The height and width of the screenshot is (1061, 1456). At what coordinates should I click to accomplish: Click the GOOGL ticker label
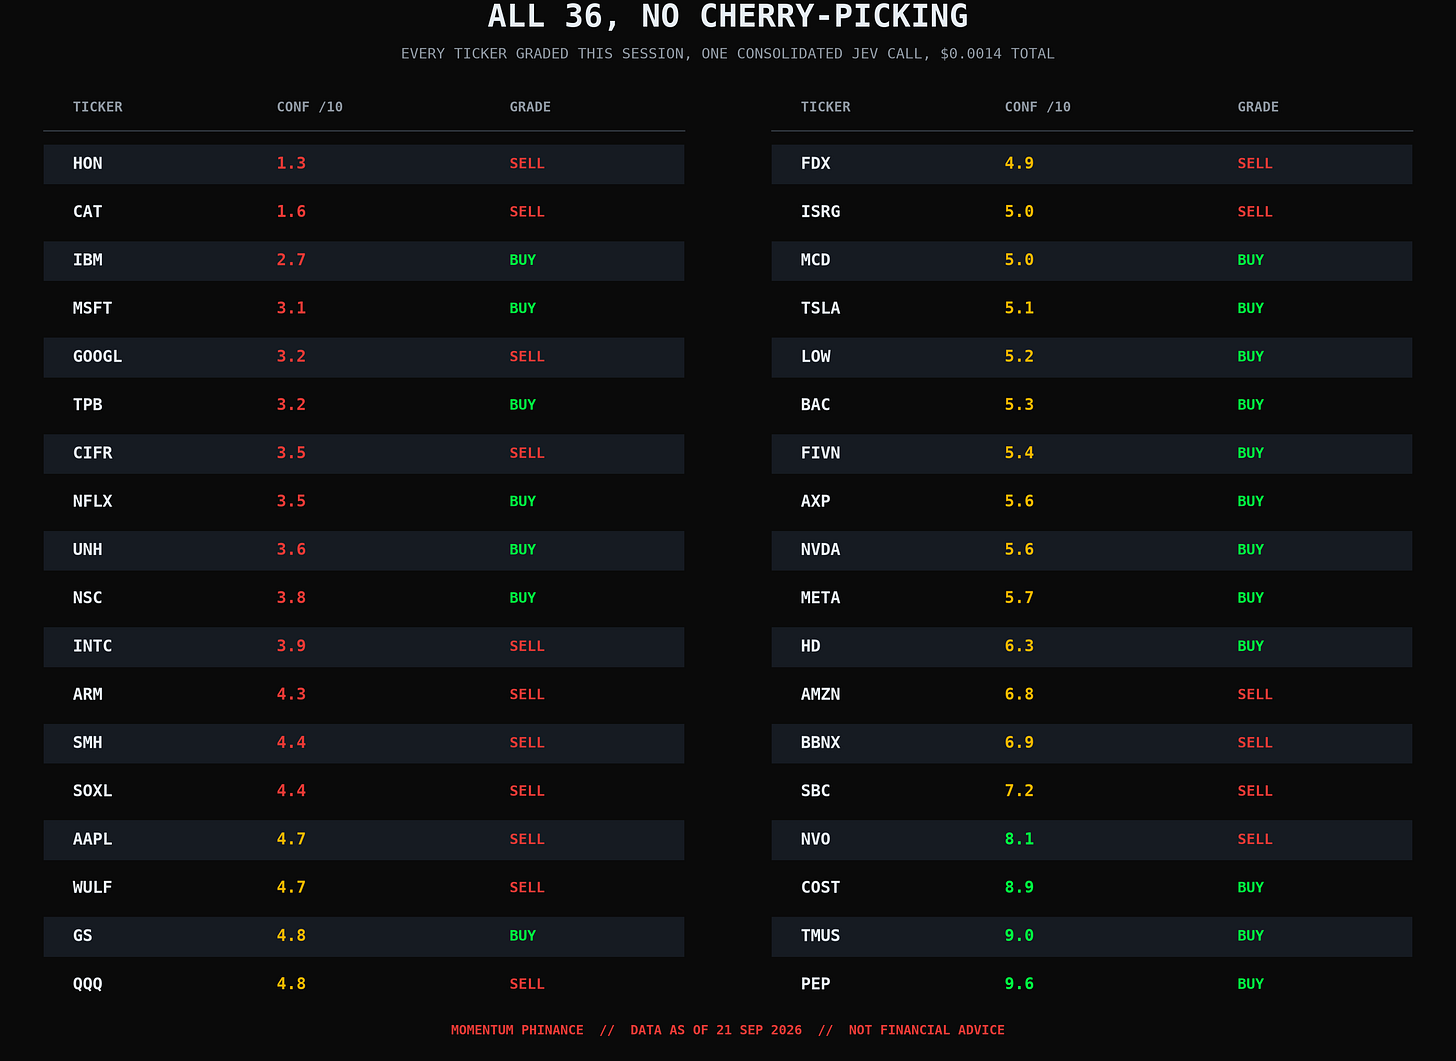pos(98,356)
